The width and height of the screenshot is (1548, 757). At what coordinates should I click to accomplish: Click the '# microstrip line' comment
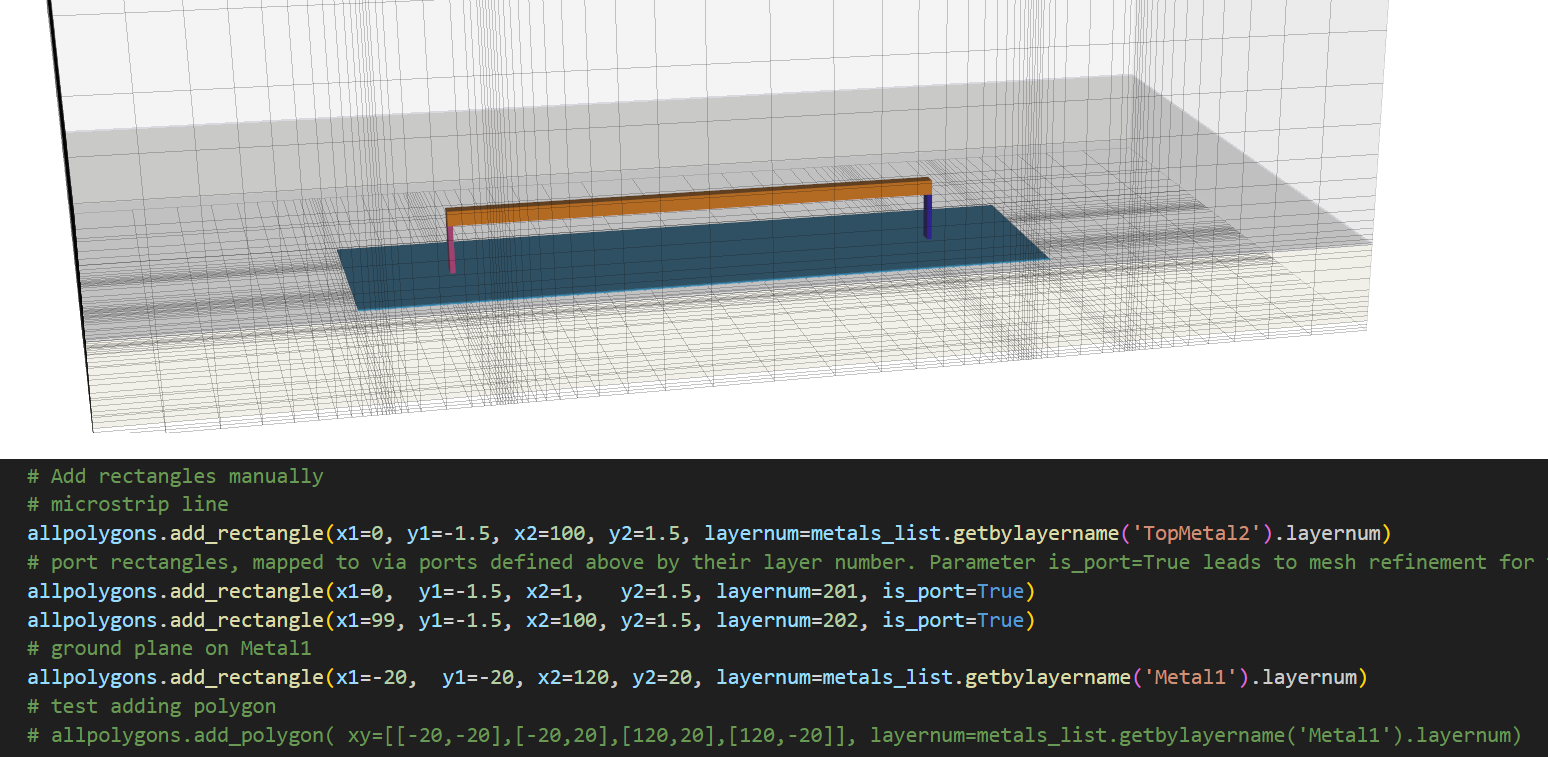pyautogui.click(x=128, y=504)
